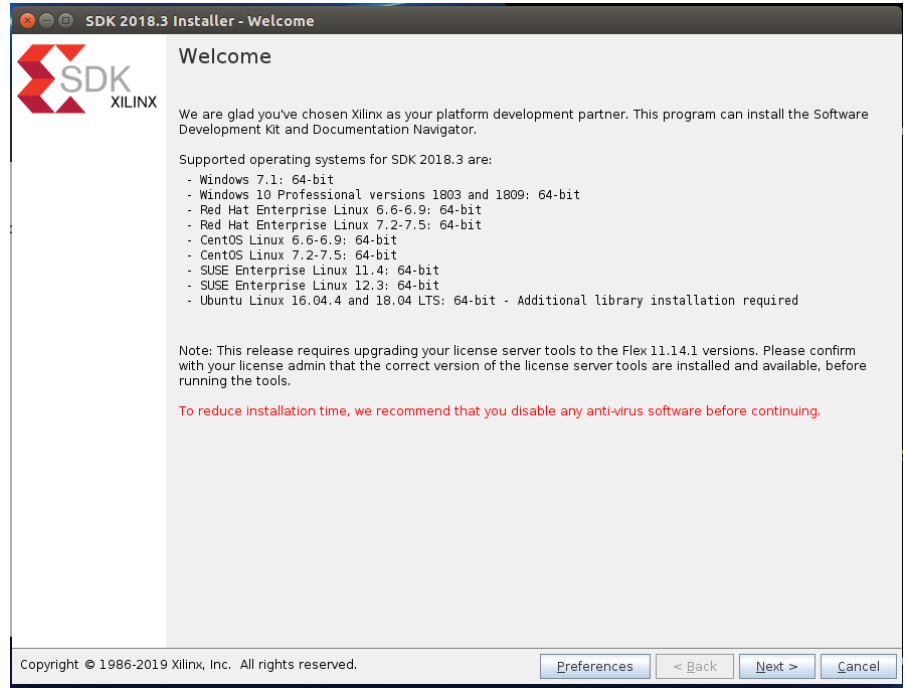Click the copyright notice text
The height and width of the screenshot is (691, 907).
pyautogui.click(x=189, y=664)
